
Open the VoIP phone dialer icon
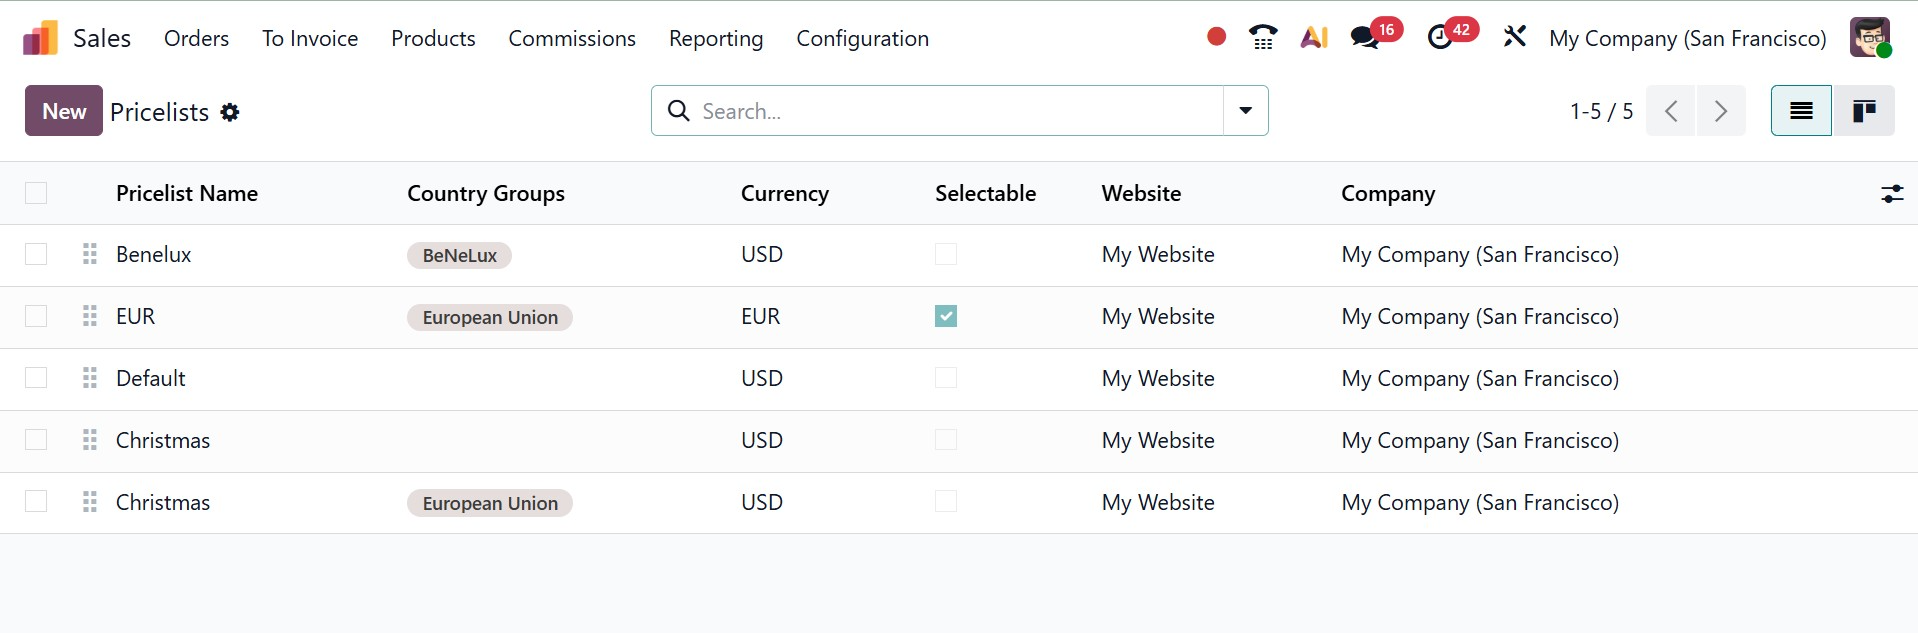[x=1263, y=37]
